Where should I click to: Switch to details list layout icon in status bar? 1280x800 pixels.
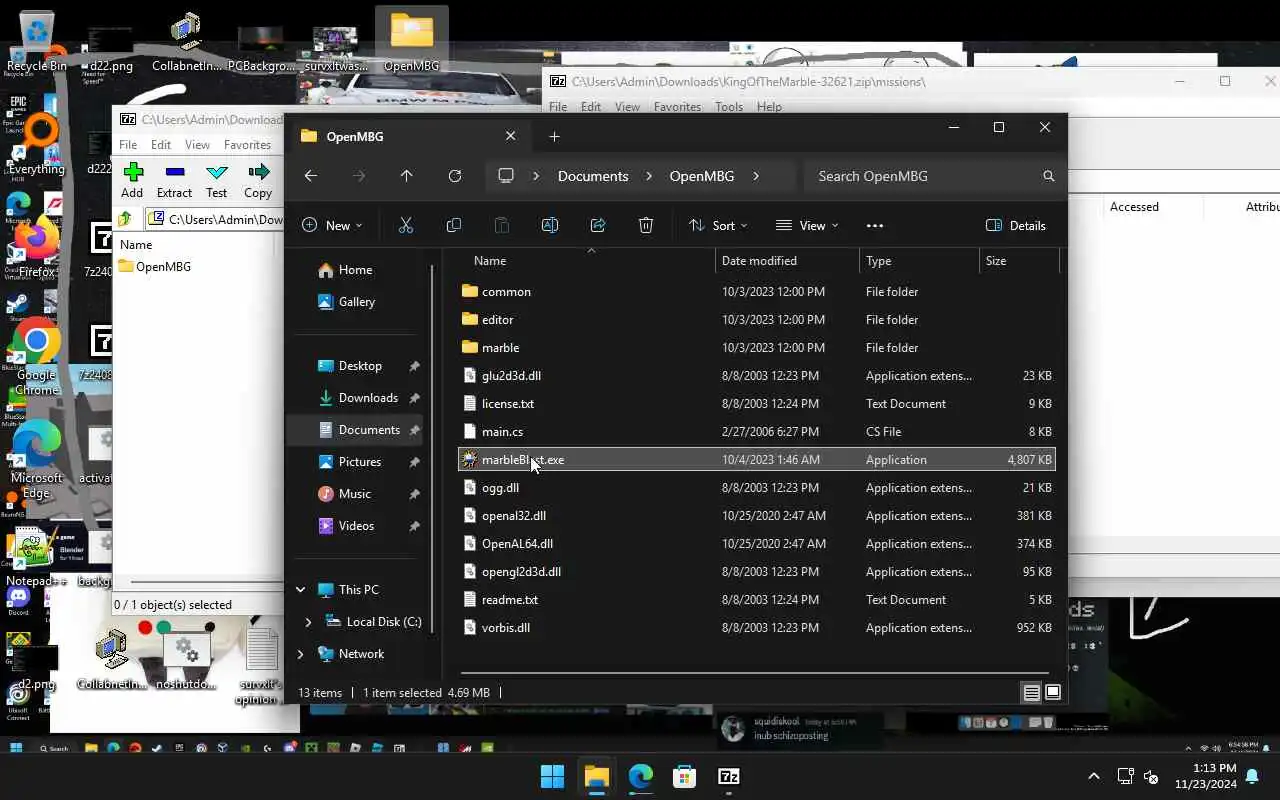pyautogui.click(x=1031, y=692)
